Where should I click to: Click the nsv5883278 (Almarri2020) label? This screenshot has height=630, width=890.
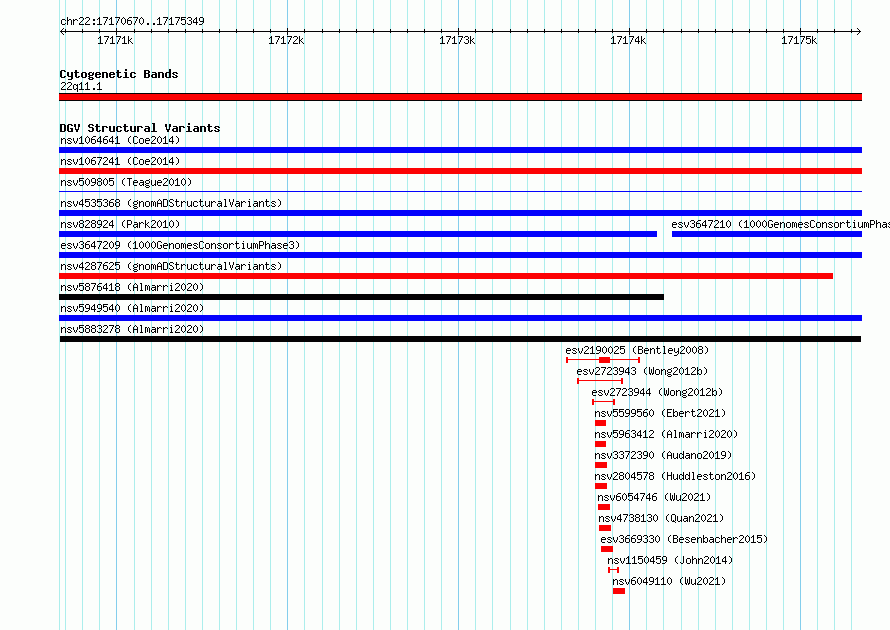[x=132, y=329]
